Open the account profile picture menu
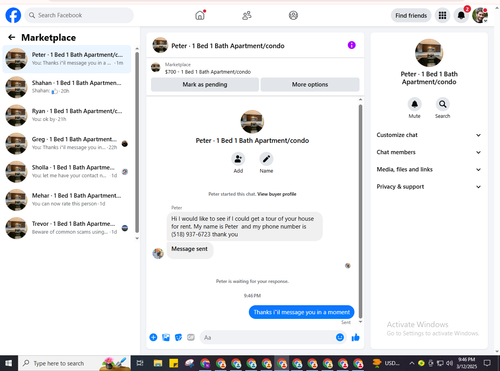Image resolution: width=500 pixels, height=371 pixels. pos(480,15)
